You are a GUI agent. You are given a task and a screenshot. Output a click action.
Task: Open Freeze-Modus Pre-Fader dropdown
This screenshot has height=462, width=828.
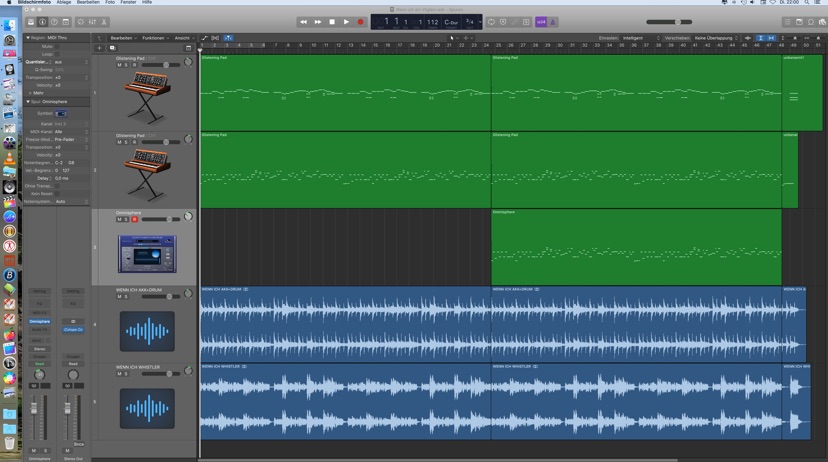[71, 139]
